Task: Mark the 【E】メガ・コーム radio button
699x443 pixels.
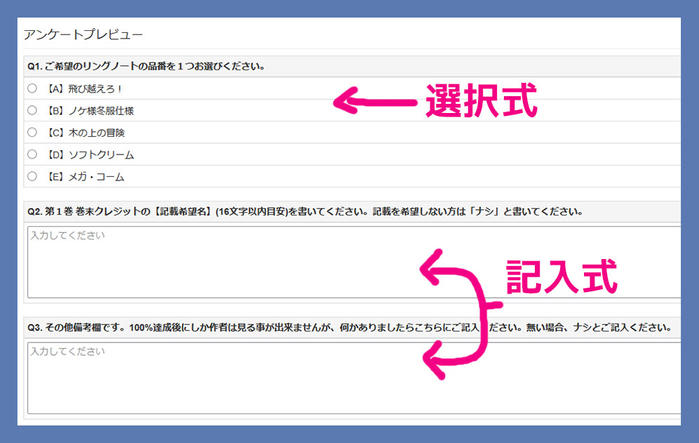Action: tap(32, 176)
